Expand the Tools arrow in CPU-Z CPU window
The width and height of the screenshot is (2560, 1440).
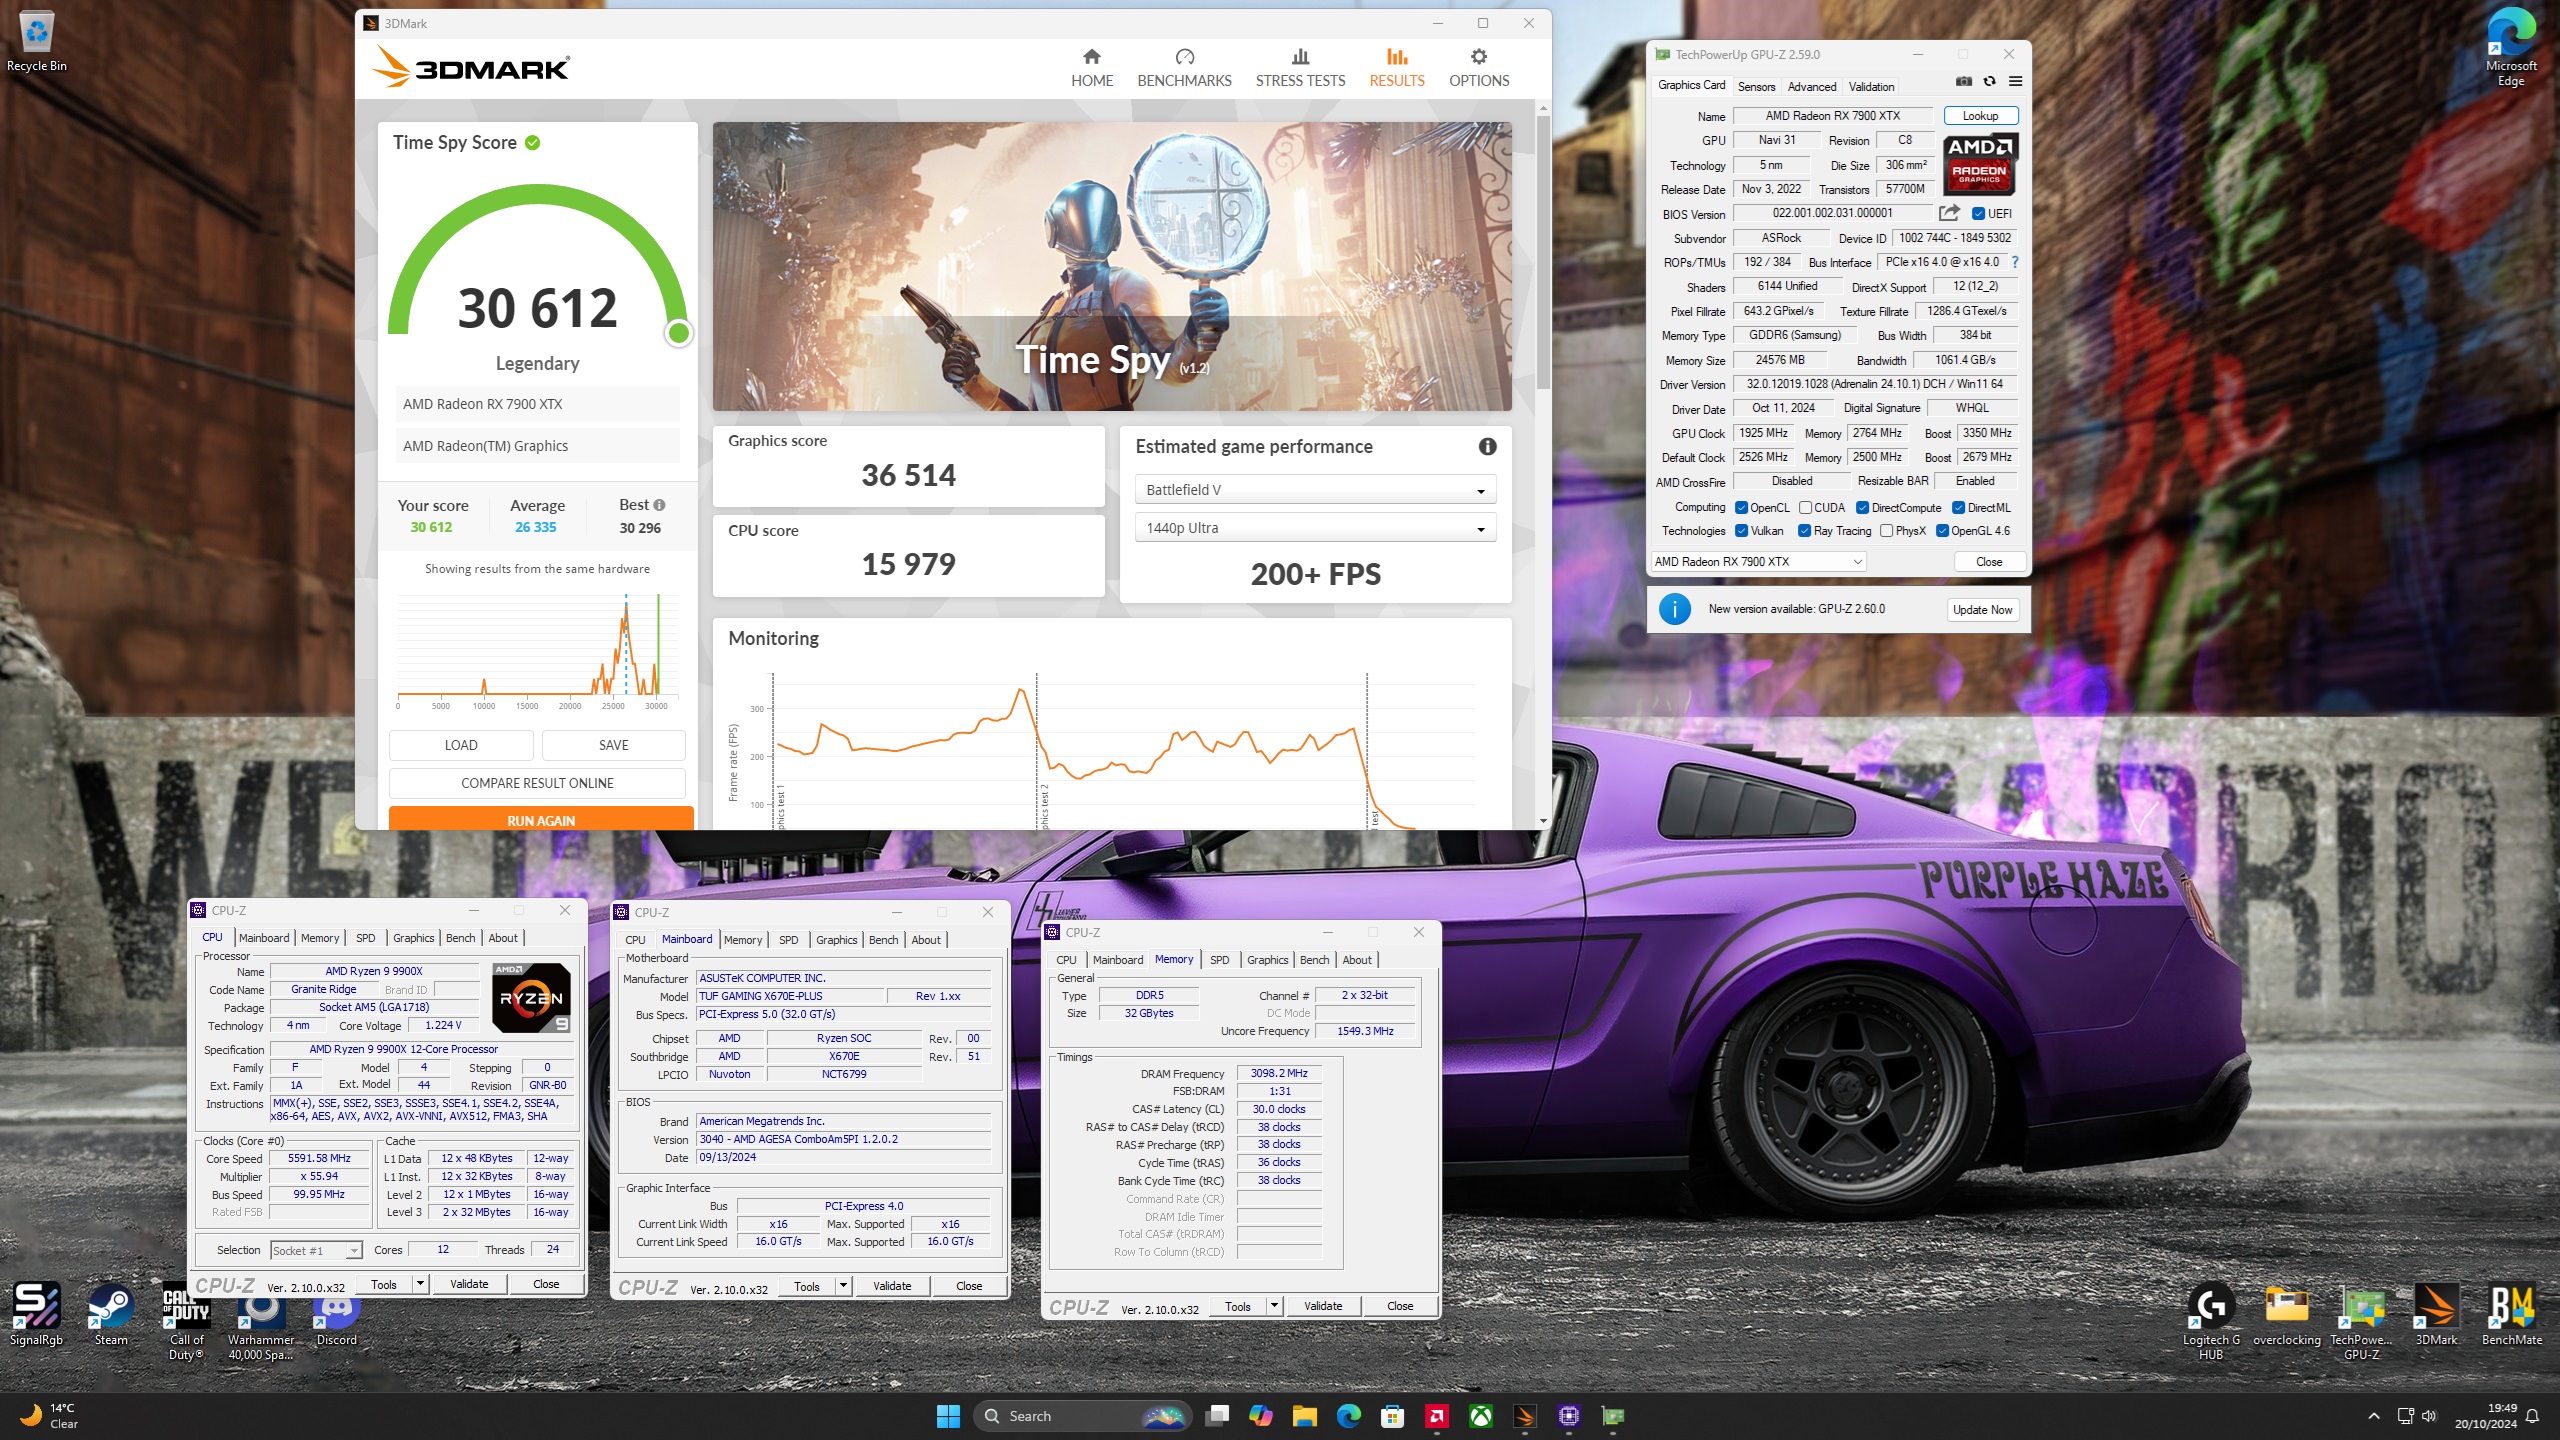pos(420,1284)
